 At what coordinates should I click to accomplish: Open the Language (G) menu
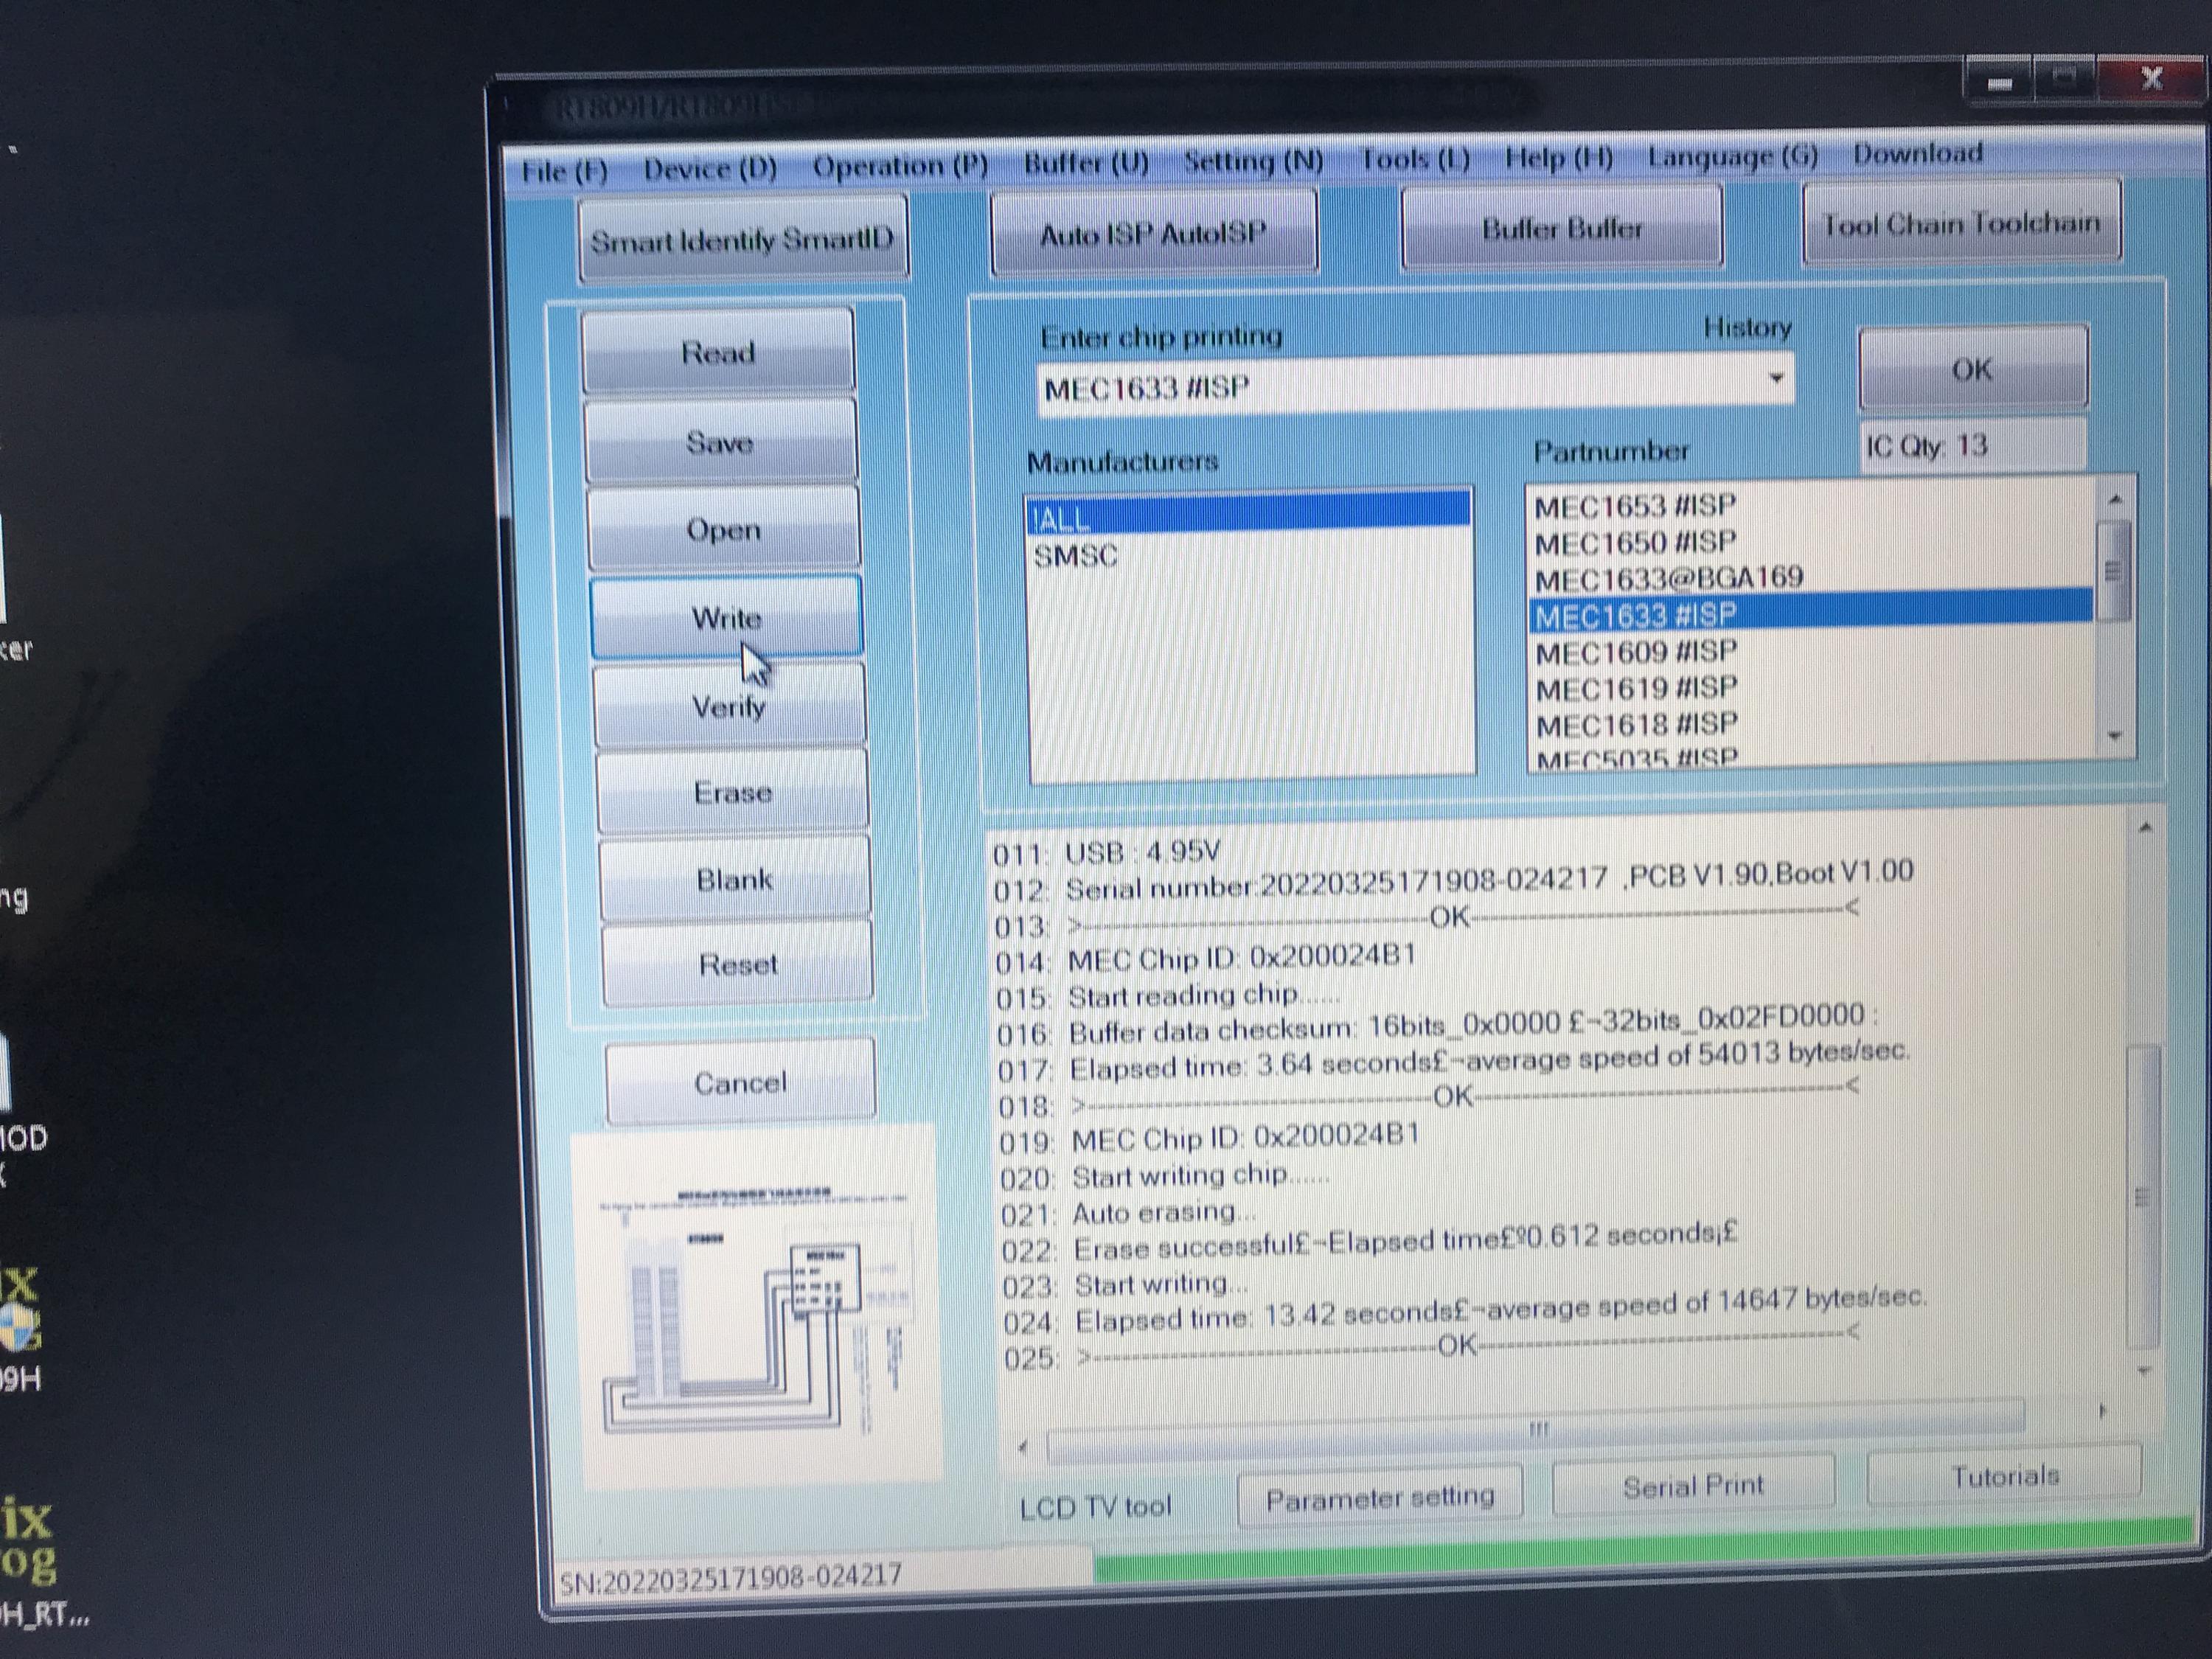point(1732,156)
